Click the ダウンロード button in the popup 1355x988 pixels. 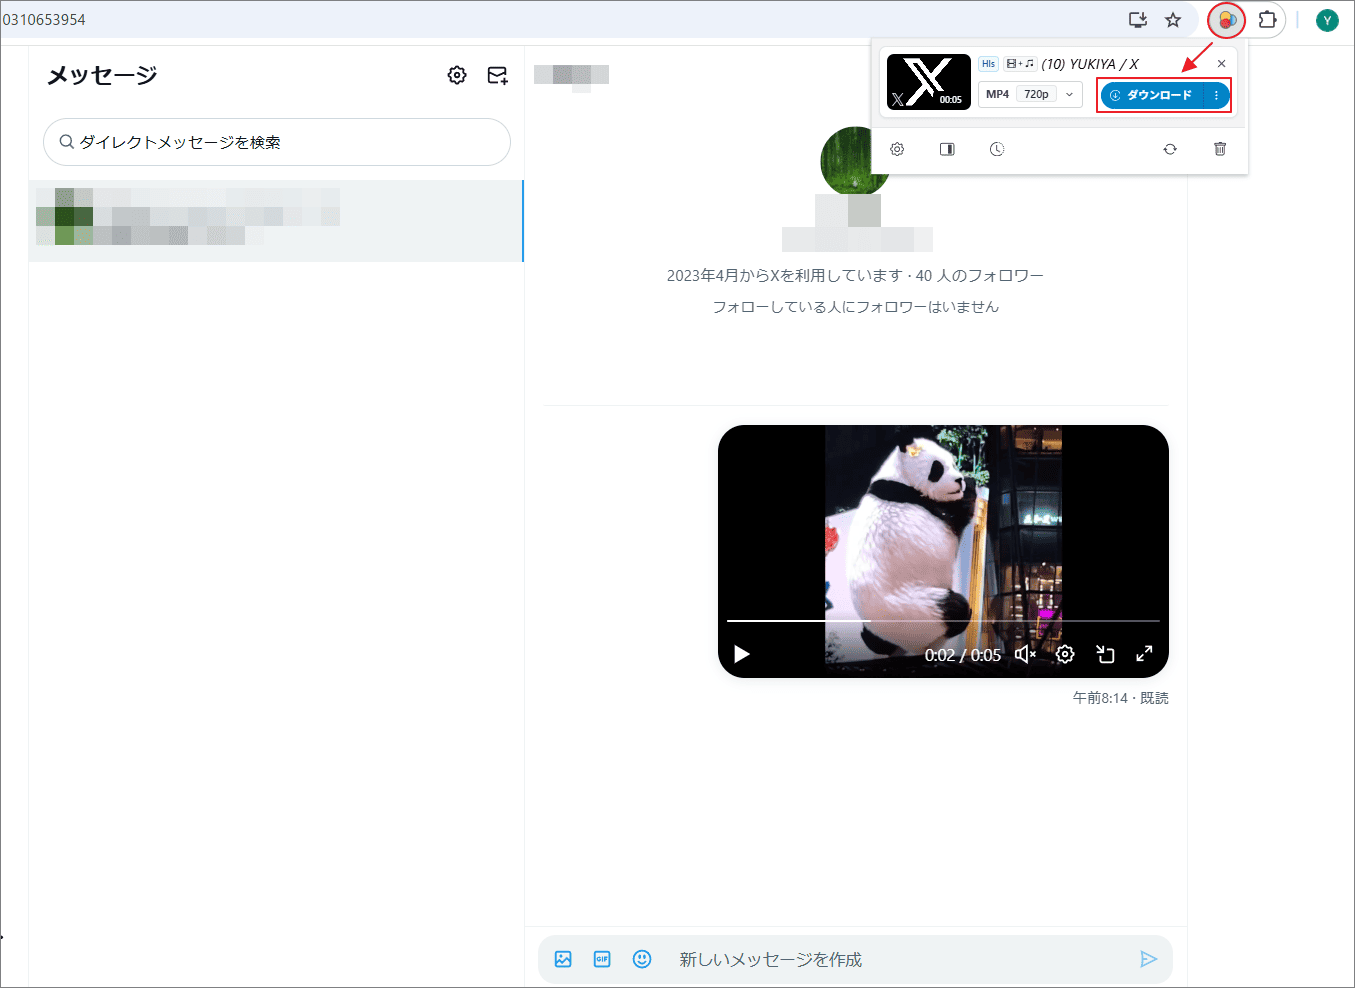tap(1152, 95)
